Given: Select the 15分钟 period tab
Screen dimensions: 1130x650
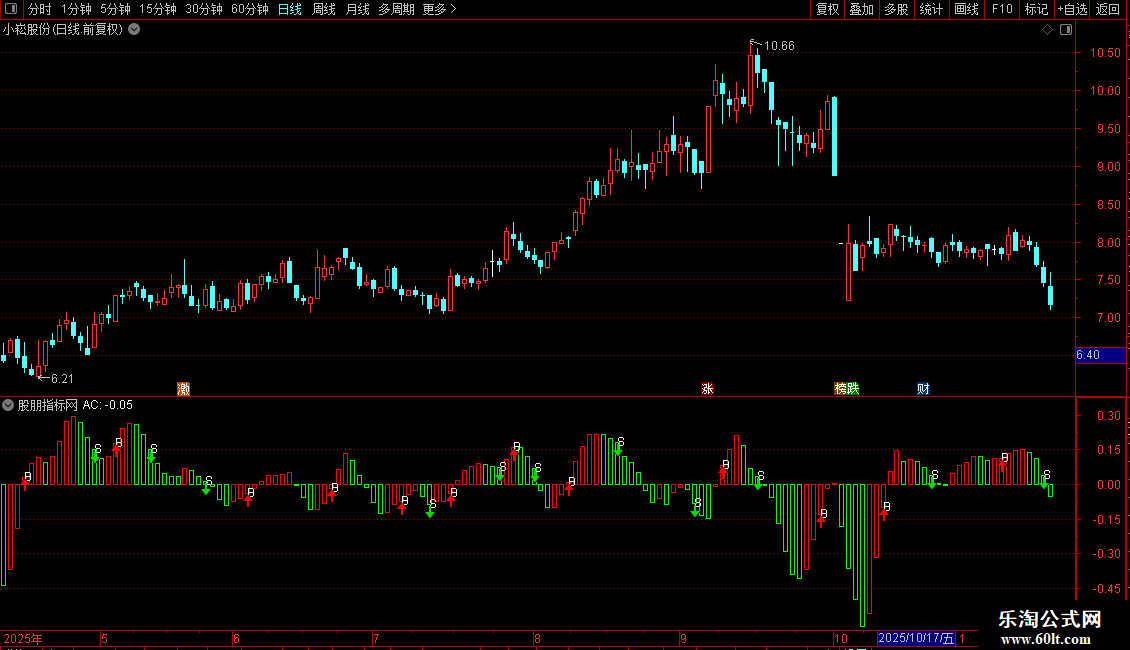Looking at the screenshot, I should (x=158, y=9).
